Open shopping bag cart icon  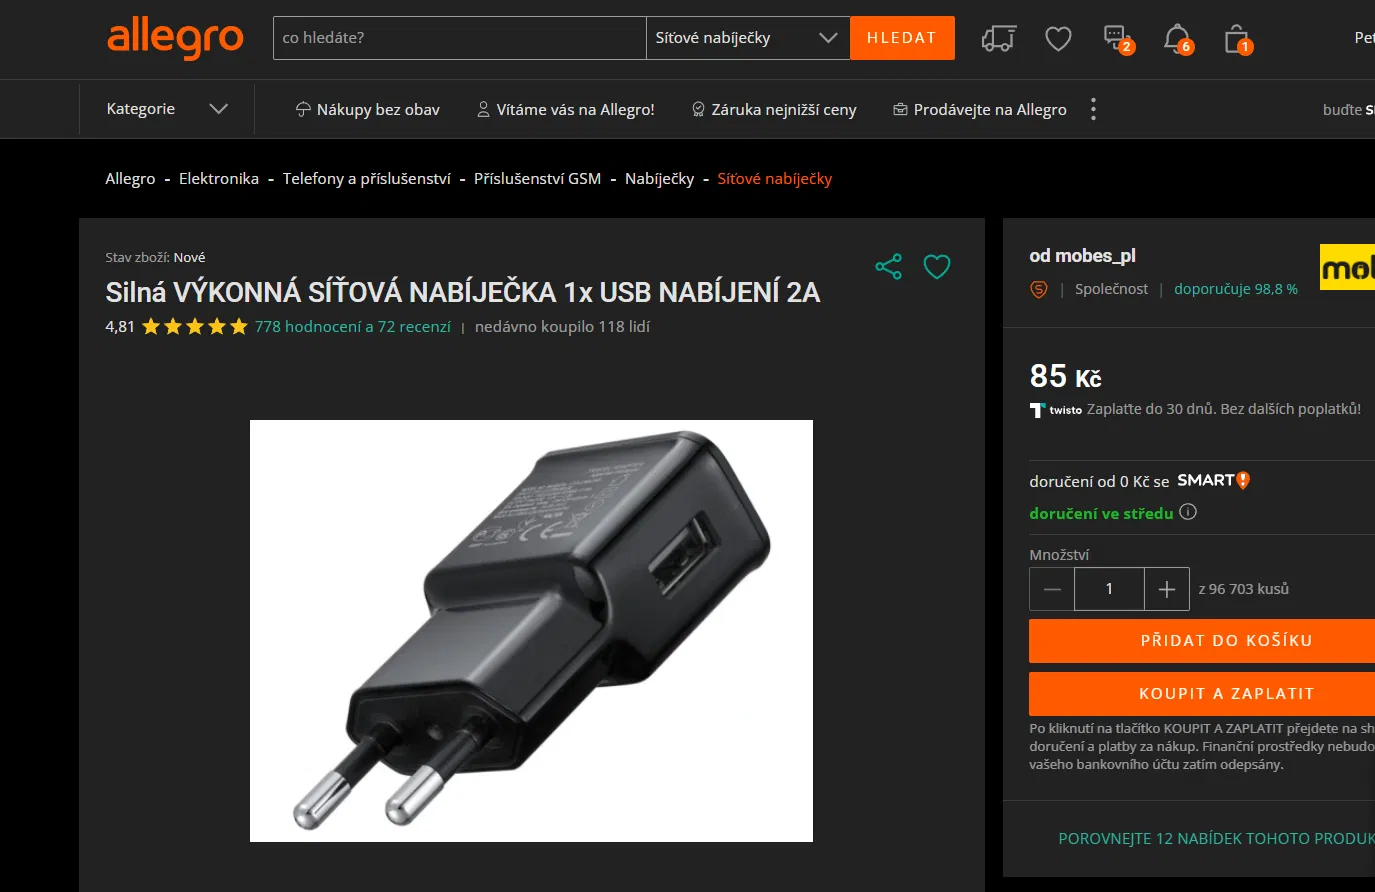click(1237, 38)
